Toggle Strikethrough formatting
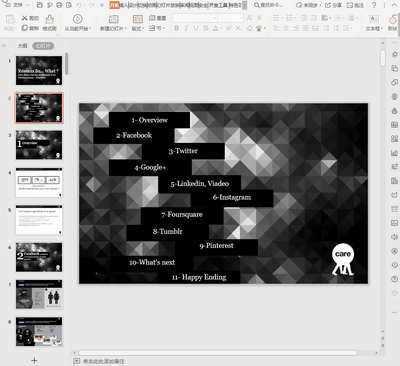This screenshot has height=366, width=400. pyautogui.click(x=206, y=29)
